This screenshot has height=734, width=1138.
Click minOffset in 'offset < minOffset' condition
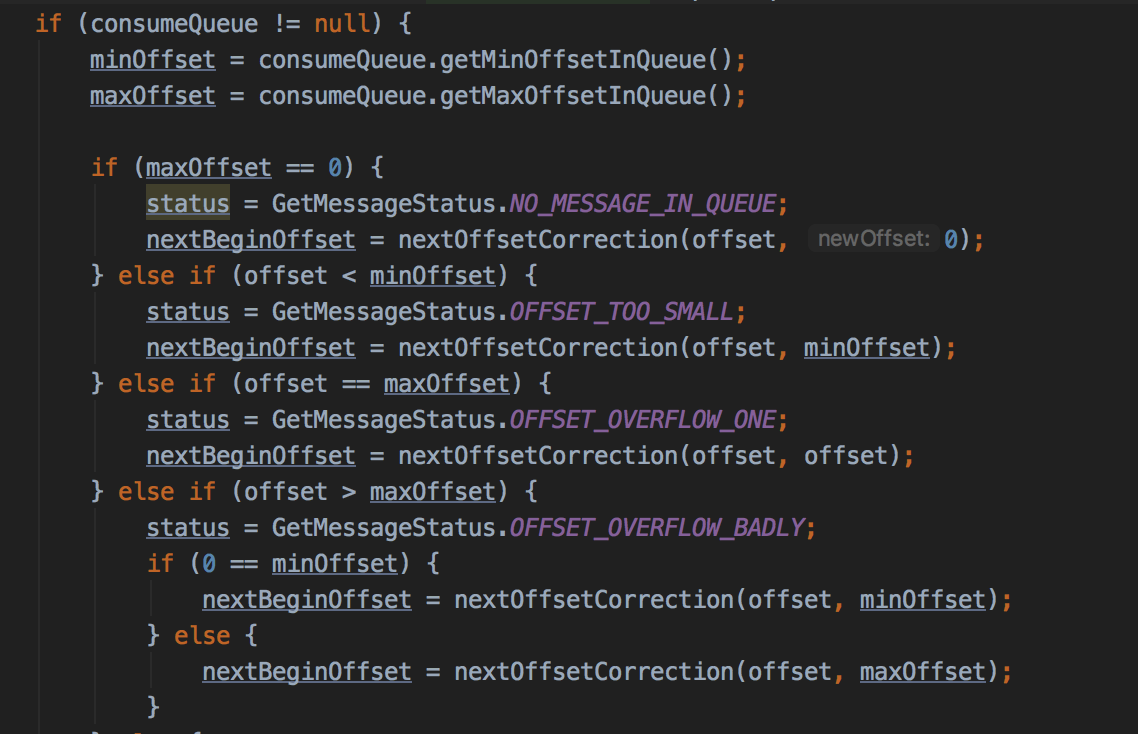coord(433,277)
